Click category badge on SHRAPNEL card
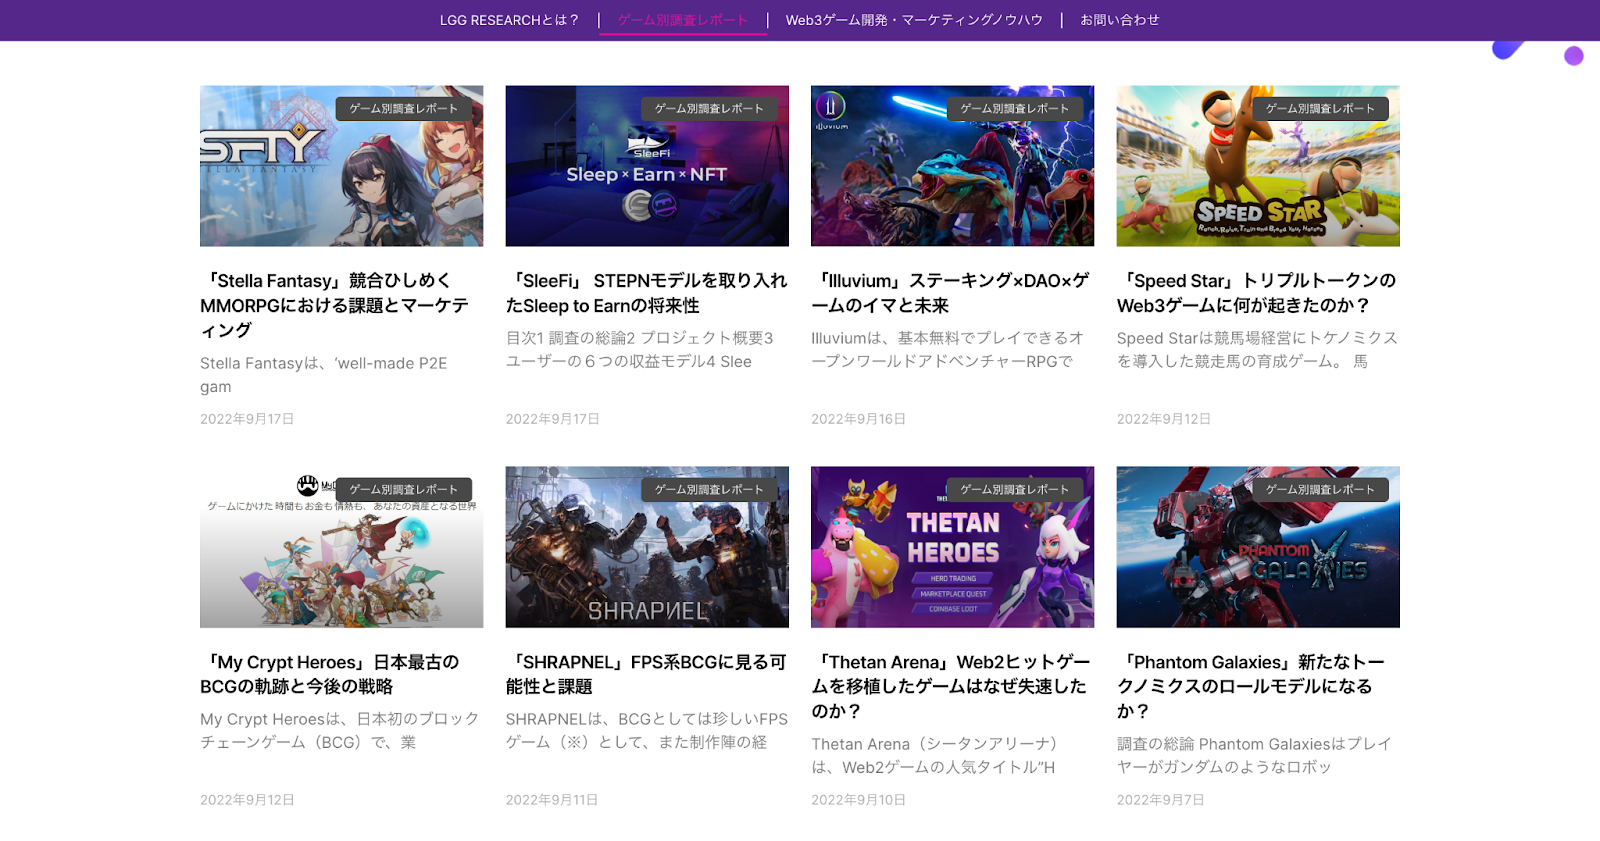This screenshot has width=1600, height=841. click(709, 490)
